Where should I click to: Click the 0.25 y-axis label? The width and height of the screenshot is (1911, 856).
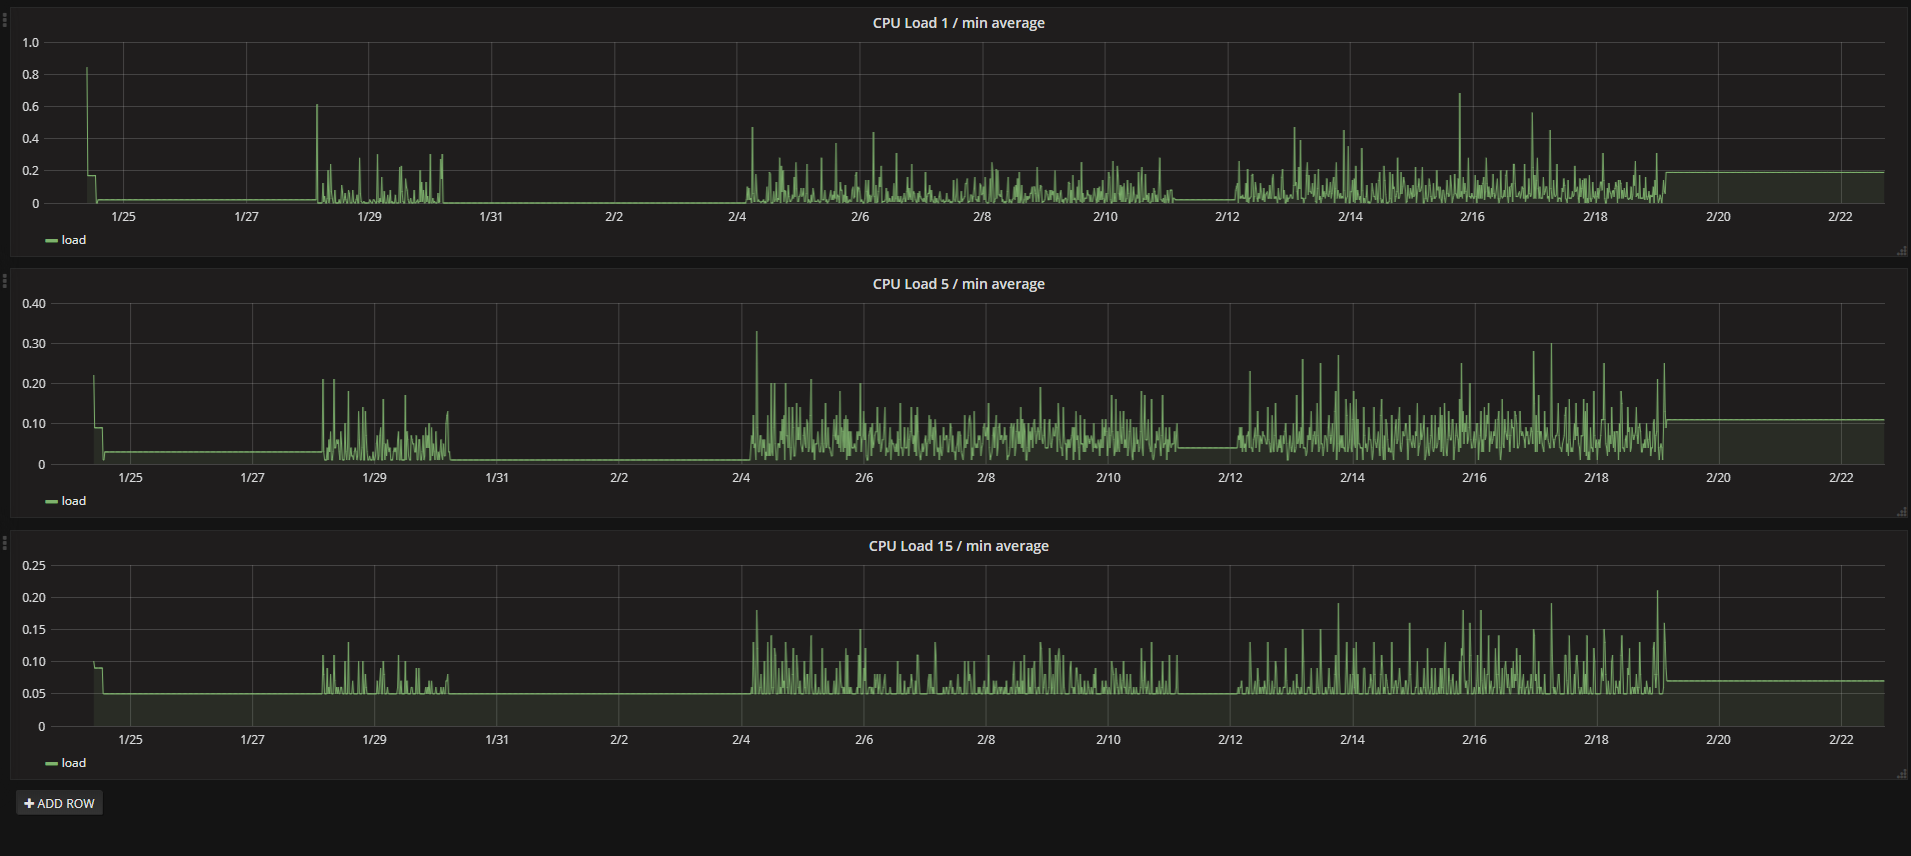(x=34, y=565)
